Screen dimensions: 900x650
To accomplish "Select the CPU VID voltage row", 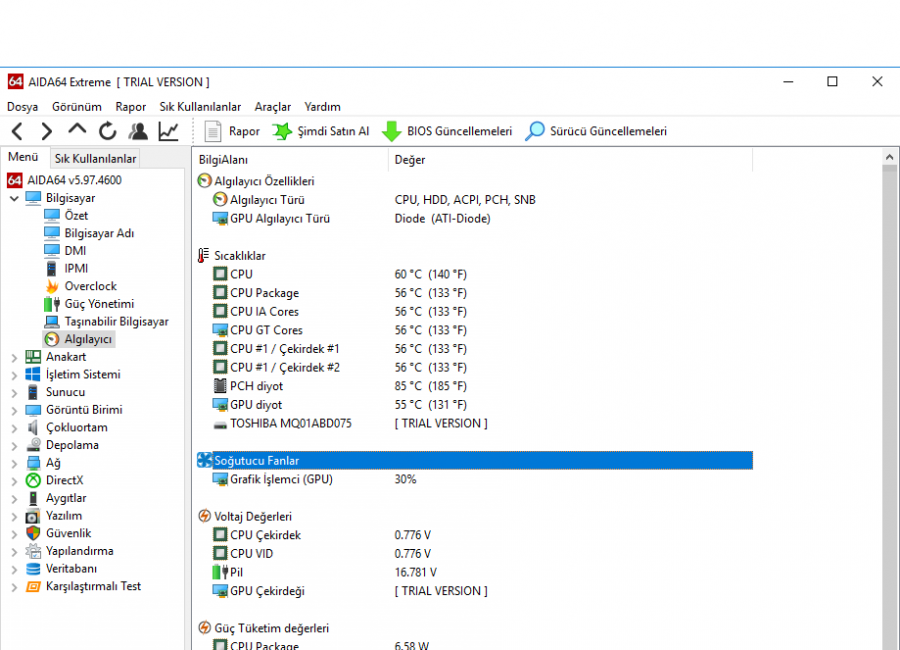I will click(x=474, y=554).
